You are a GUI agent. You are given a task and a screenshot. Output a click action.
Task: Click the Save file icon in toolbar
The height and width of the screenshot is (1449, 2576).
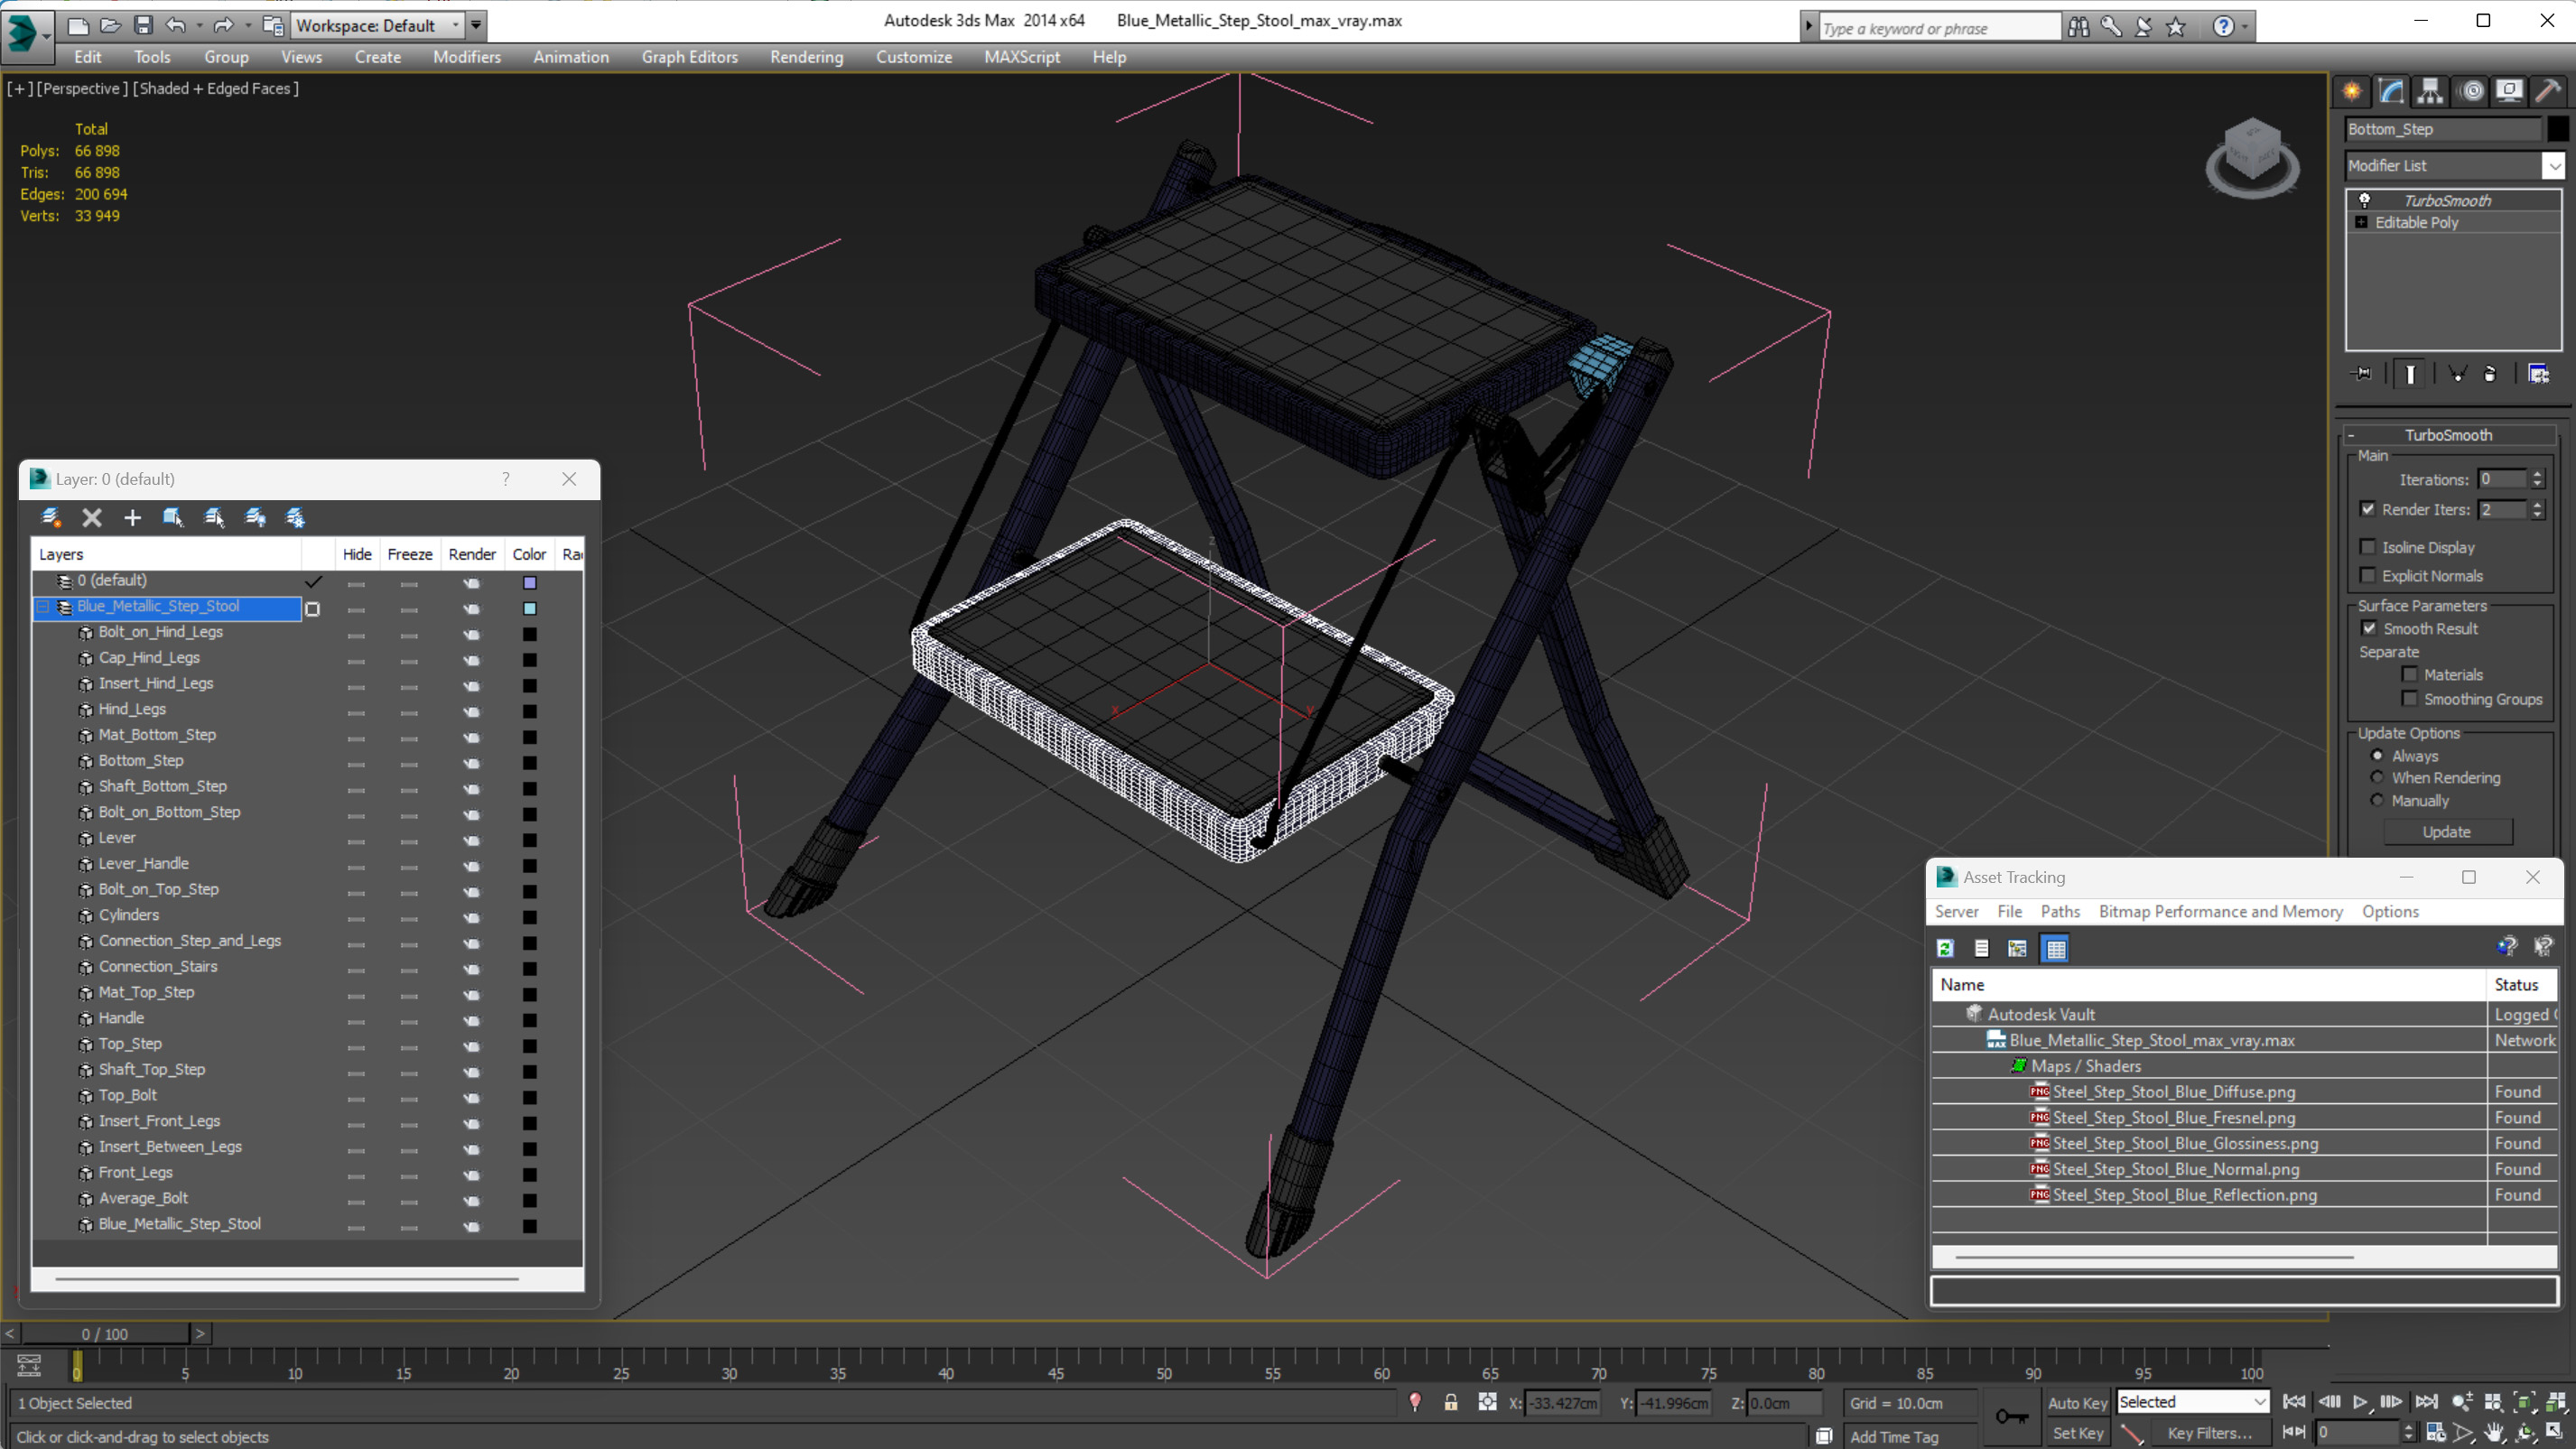point(143,25)
